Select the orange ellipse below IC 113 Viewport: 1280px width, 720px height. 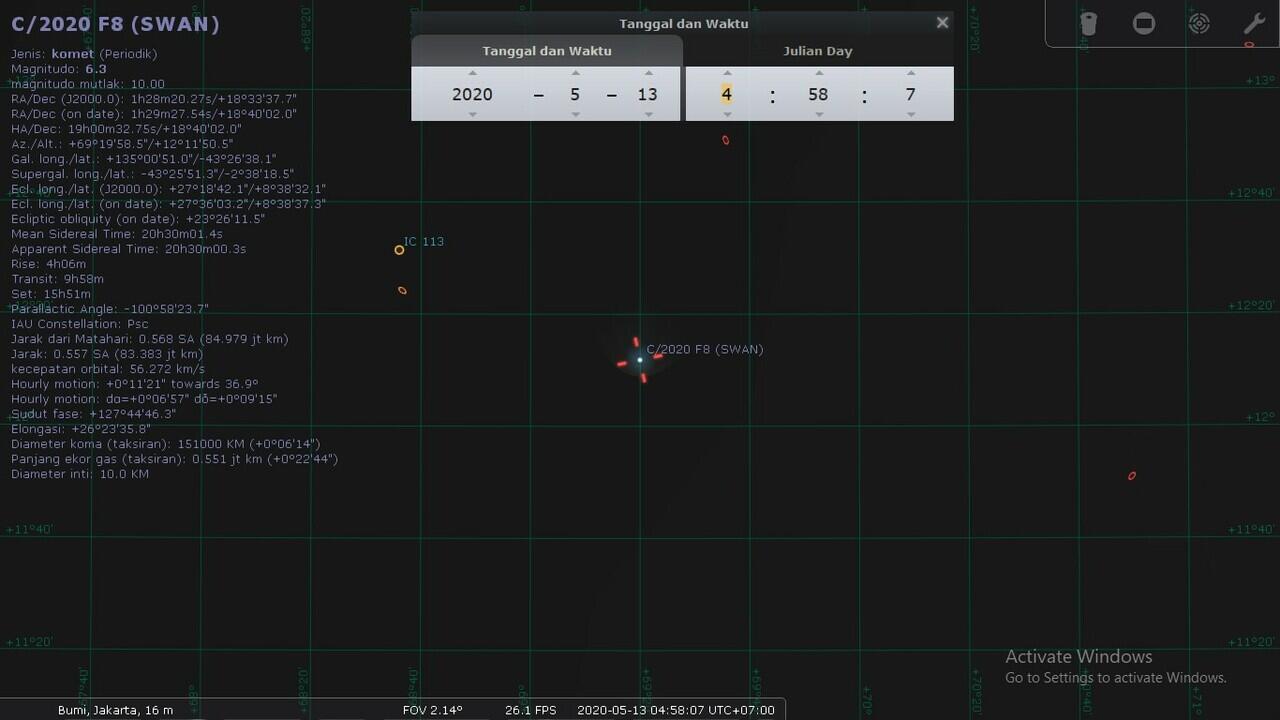[402, 291]
